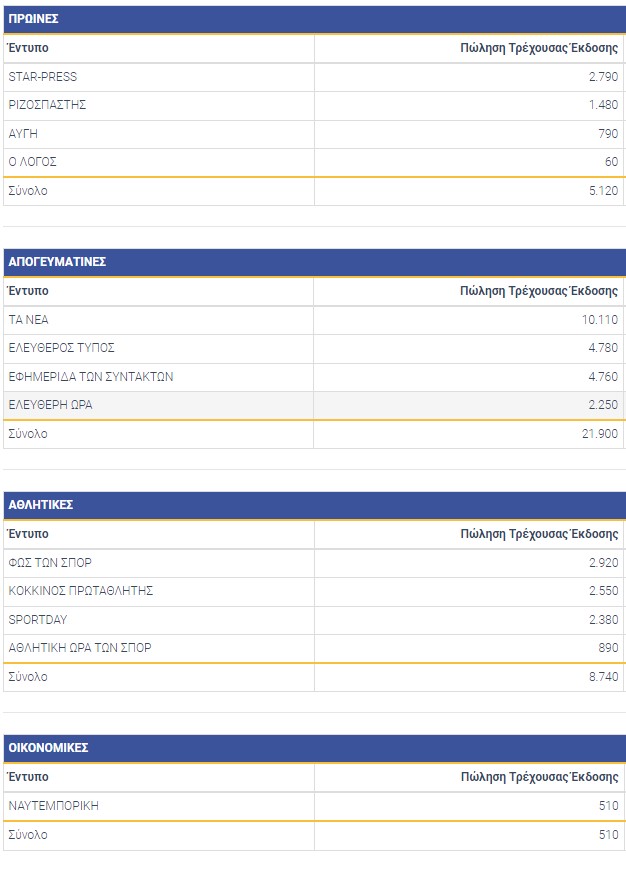
Task: Select the STAR-PRESS row name
Action: click(42, 77)
